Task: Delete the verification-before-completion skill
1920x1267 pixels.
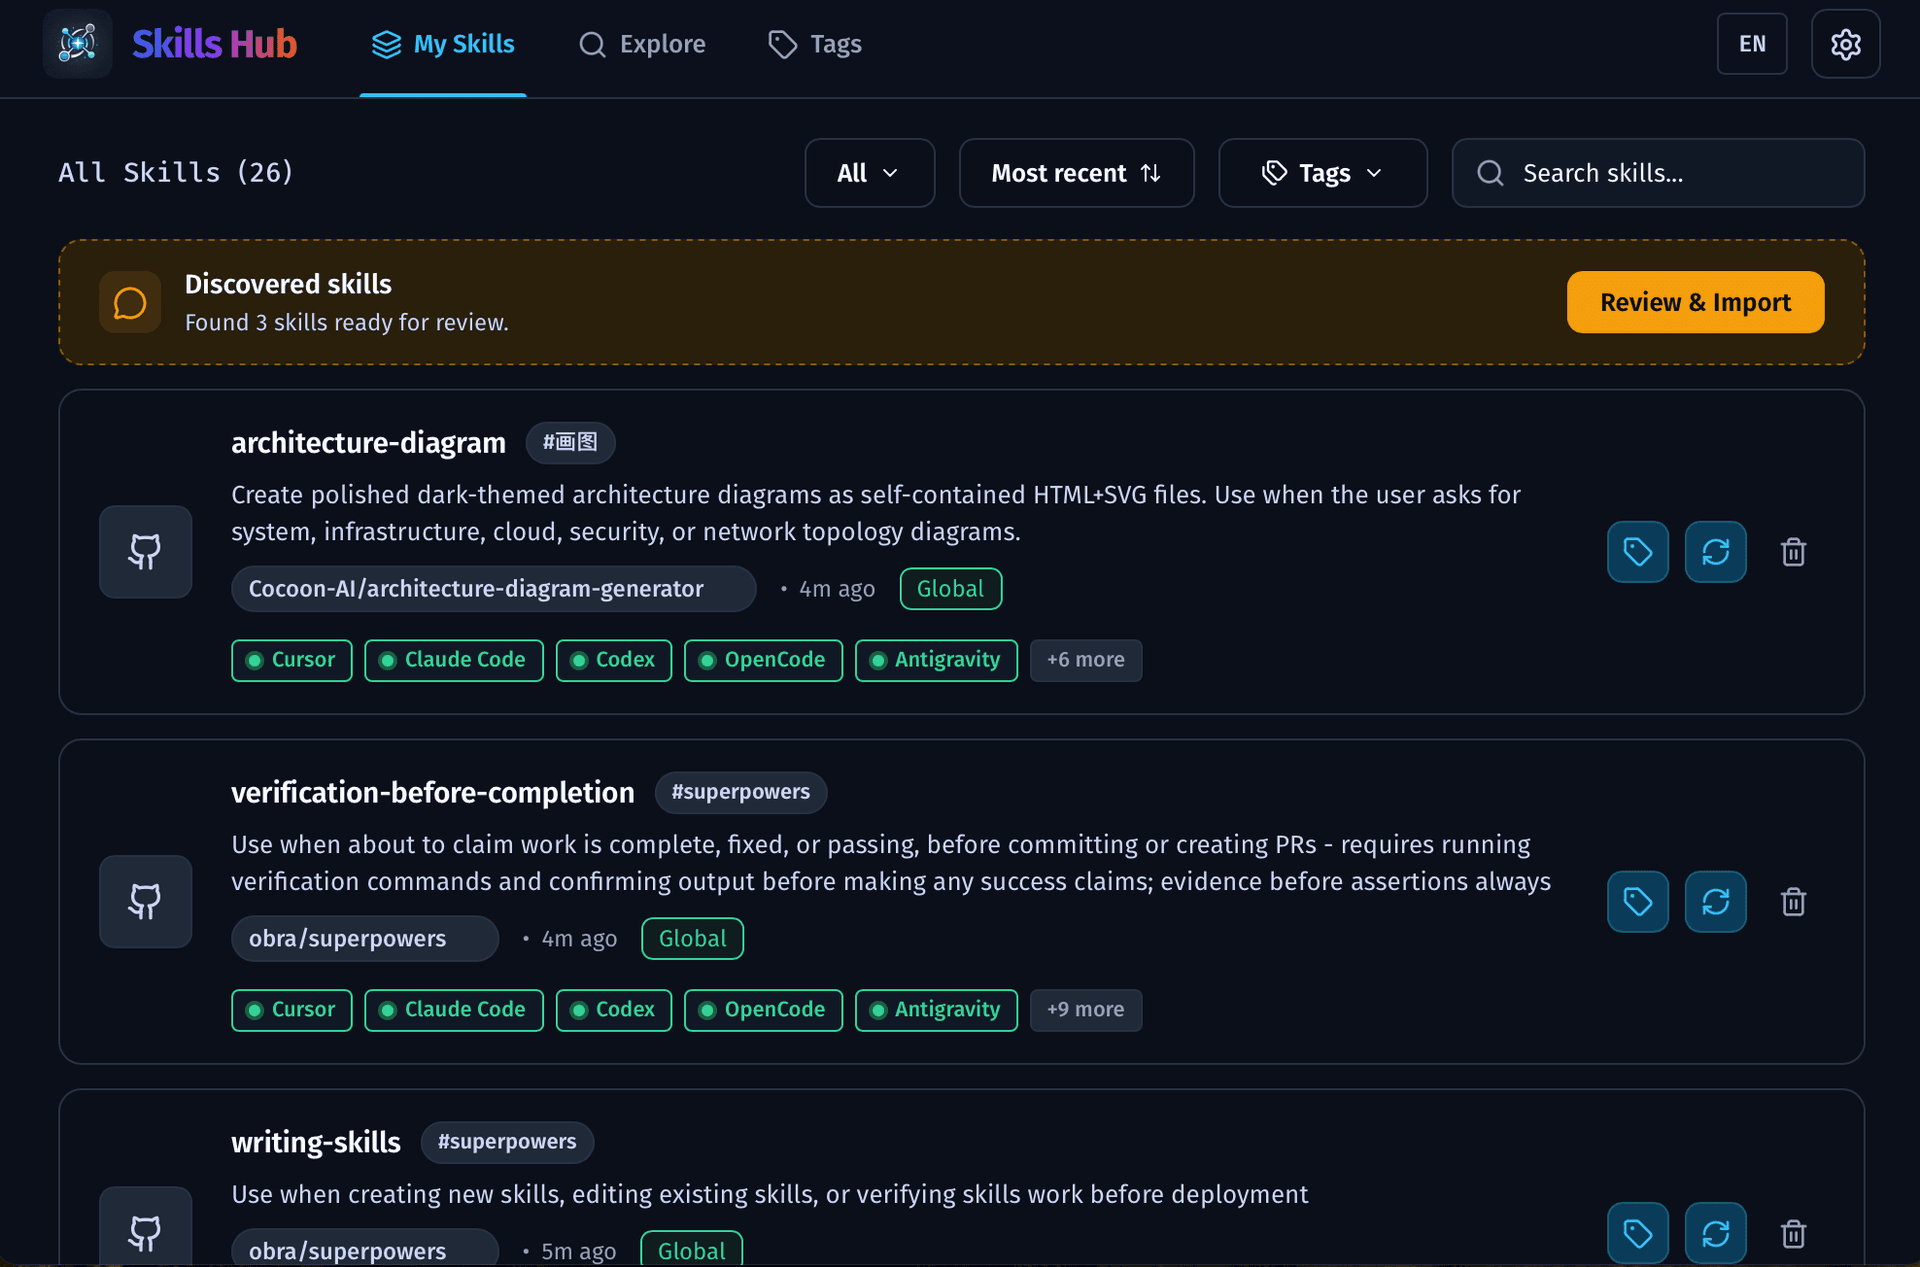Action: (x=1794, y=902)
